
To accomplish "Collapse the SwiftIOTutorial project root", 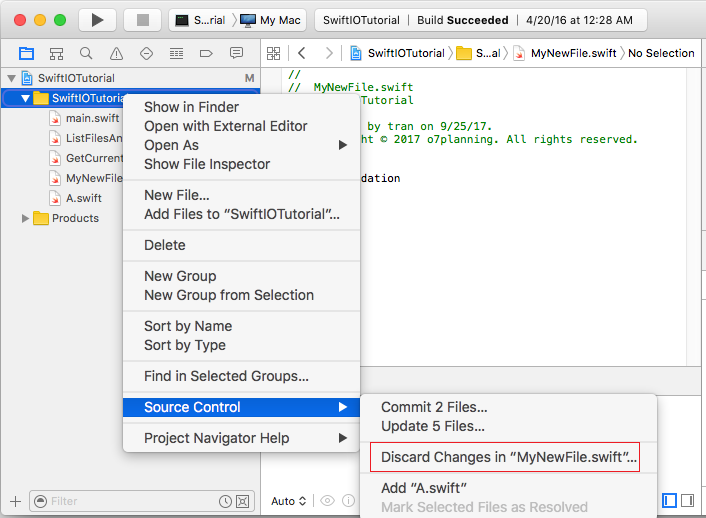I will pyautogui.click(x=12, y=78).
